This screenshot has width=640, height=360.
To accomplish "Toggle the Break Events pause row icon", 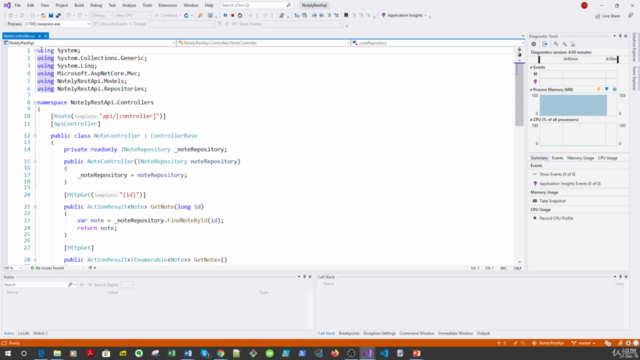I will (x=535, y=74).
